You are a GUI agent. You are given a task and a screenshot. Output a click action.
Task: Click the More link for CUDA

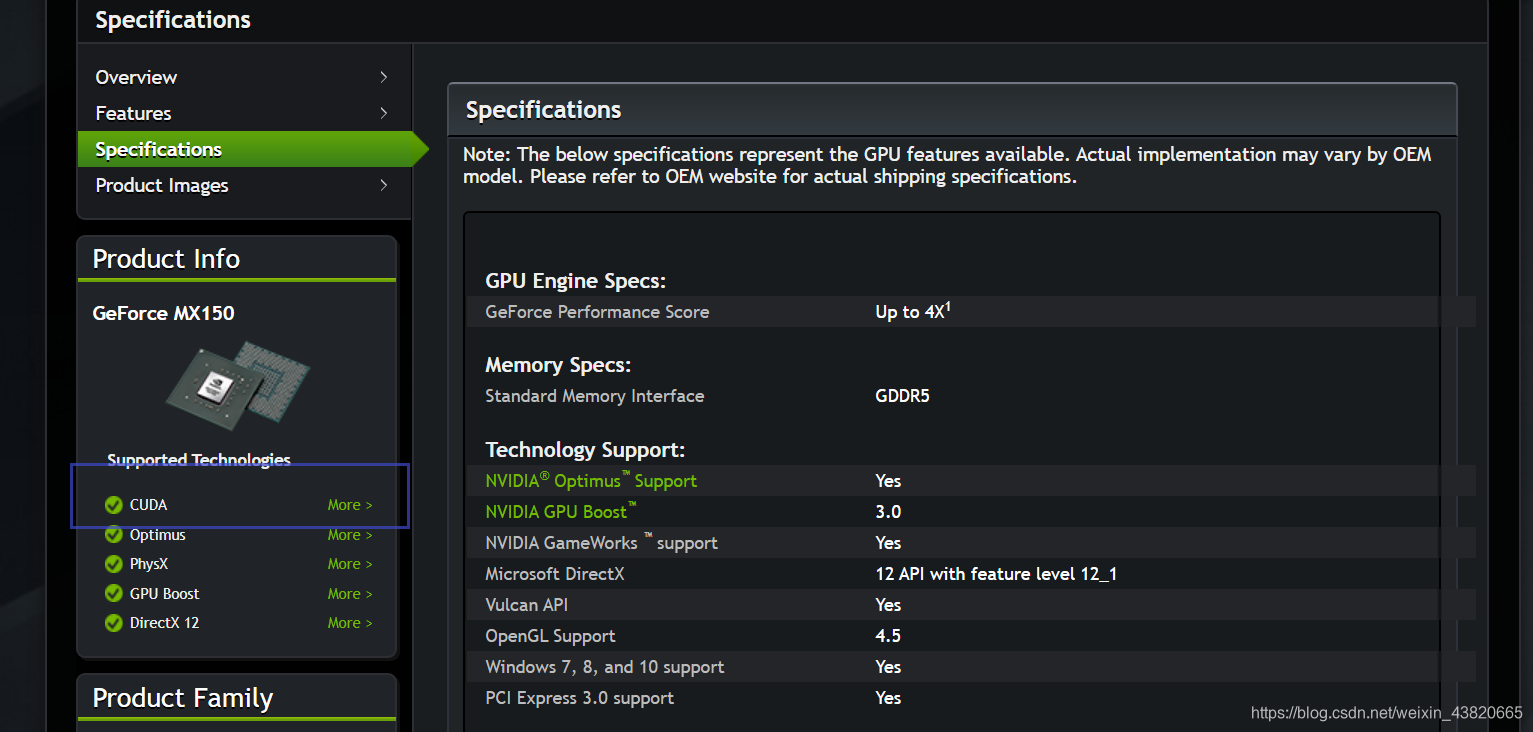pos(350,505)
